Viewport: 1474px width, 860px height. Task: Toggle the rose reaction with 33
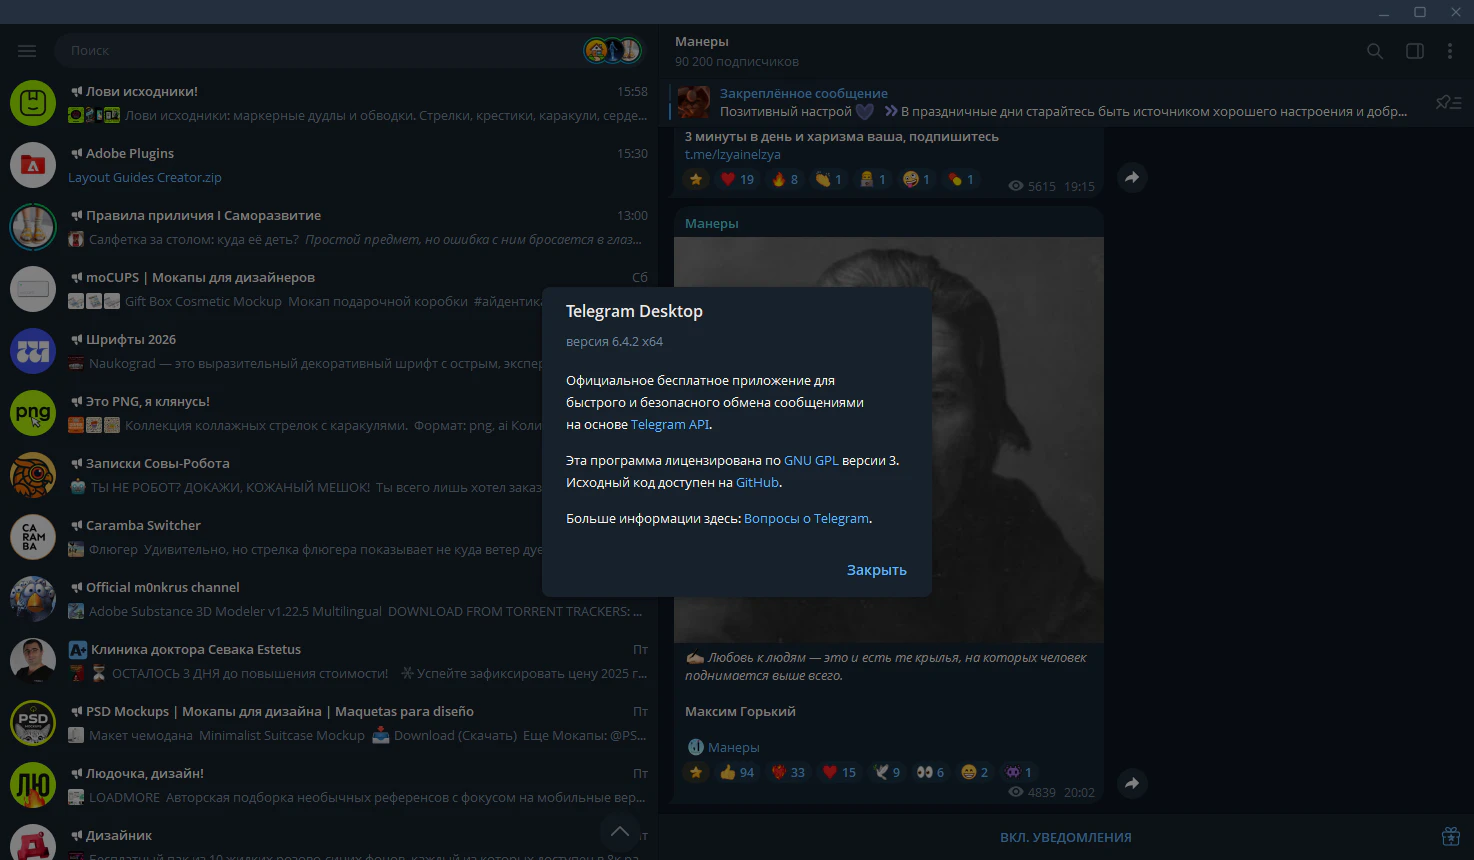789,772
